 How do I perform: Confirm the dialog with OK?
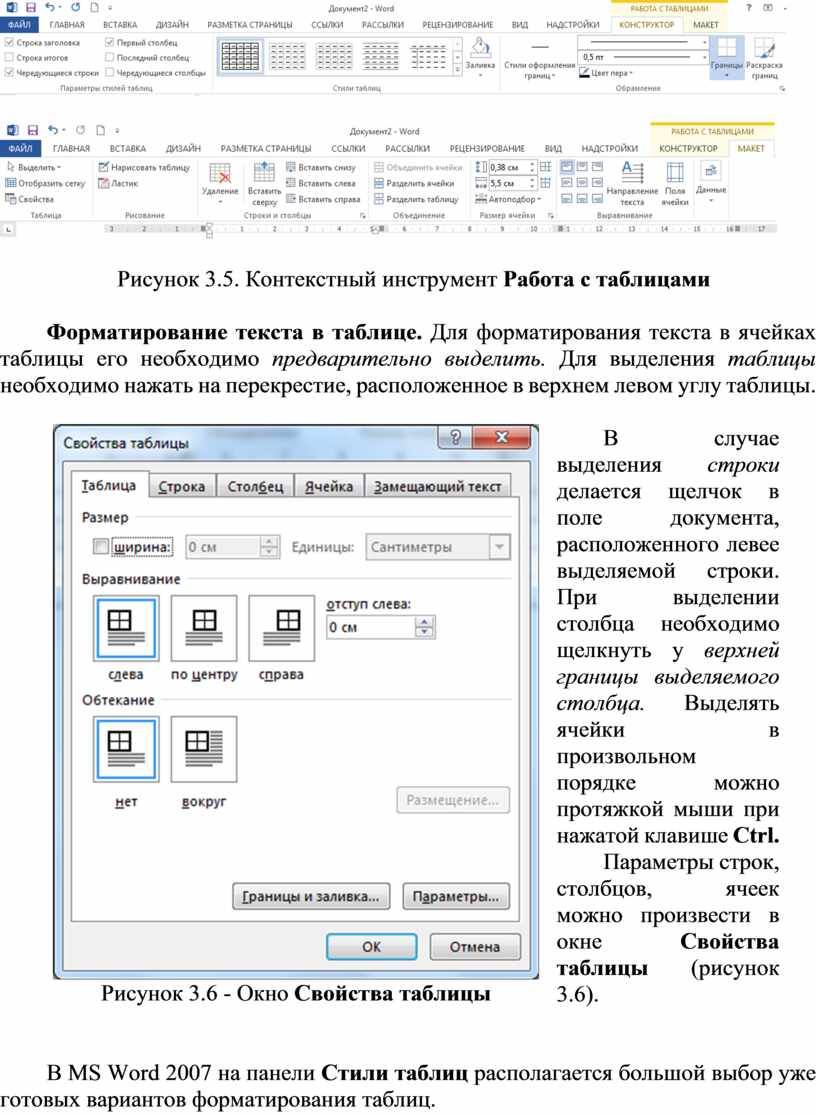coord(371,947)
